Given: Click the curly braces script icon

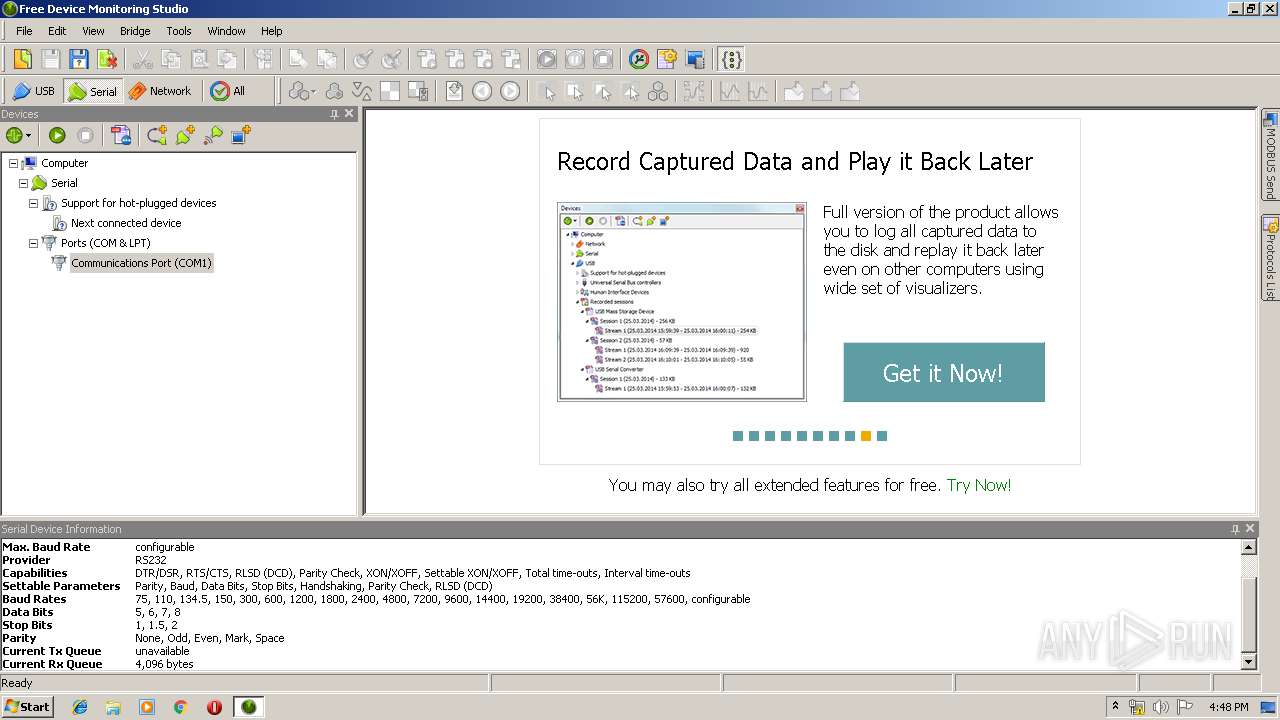Looking at the screenshot, I should click(732, 59).
